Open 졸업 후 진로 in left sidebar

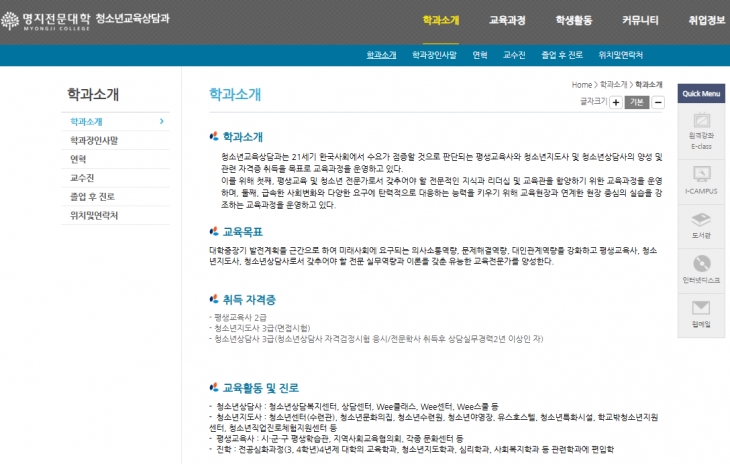click(92, 196)
